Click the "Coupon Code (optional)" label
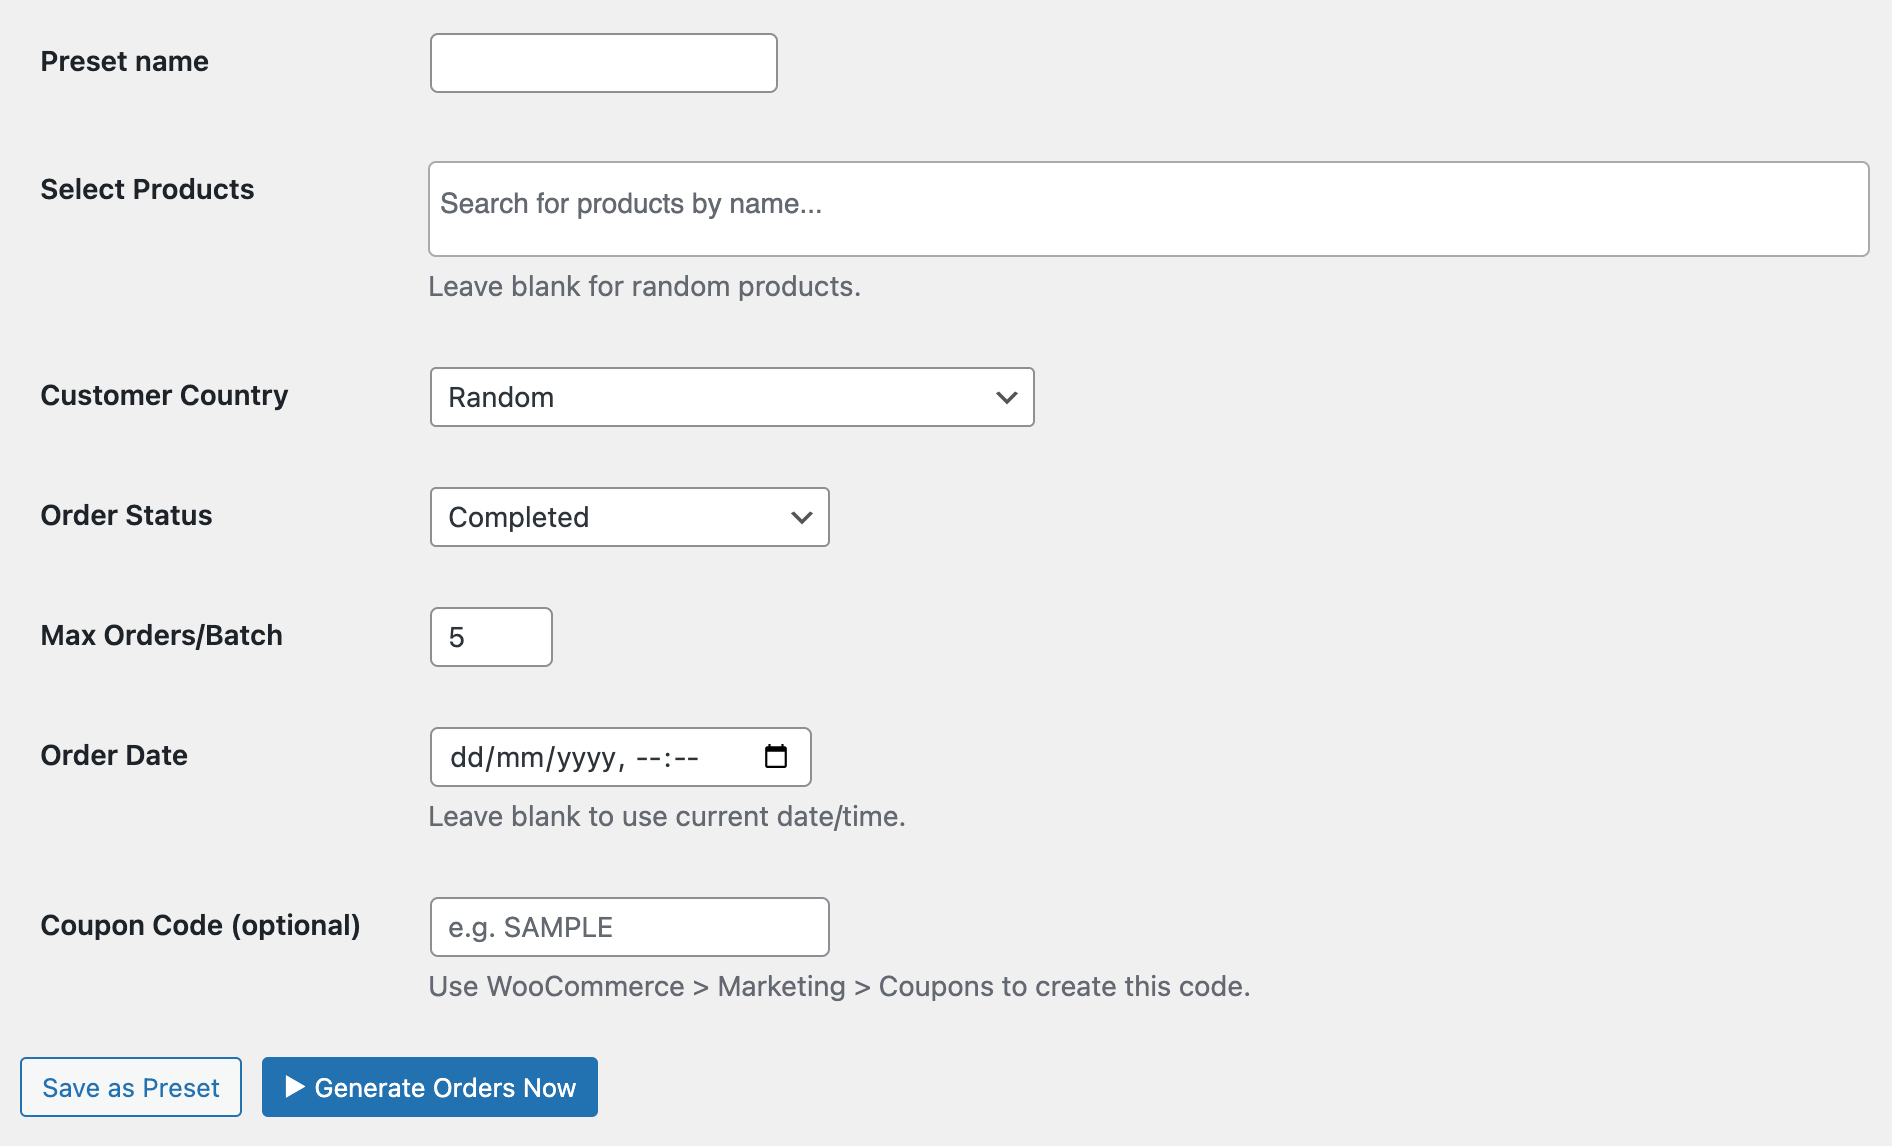Screen dimensions: 1892x1146 coord(200,926)
